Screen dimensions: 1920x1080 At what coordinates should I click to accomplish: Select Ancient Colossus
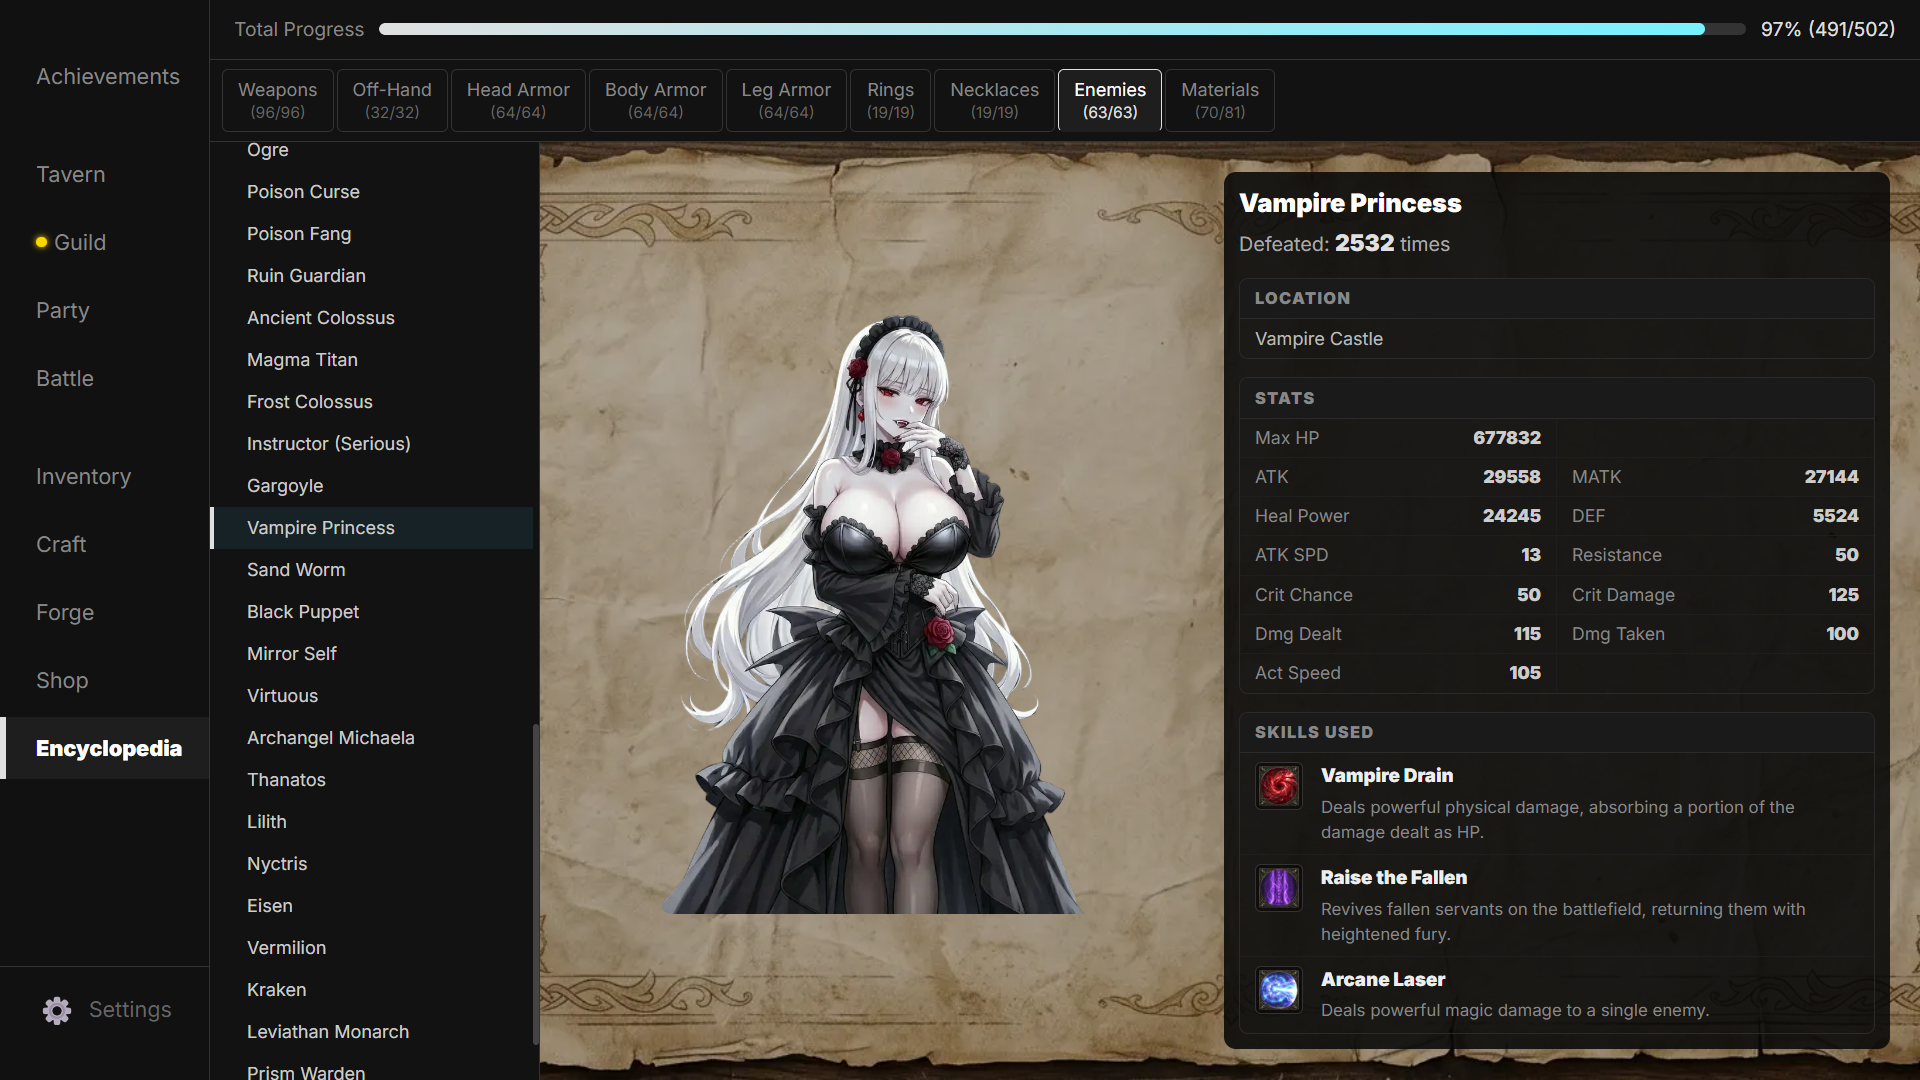click(372, 318)
